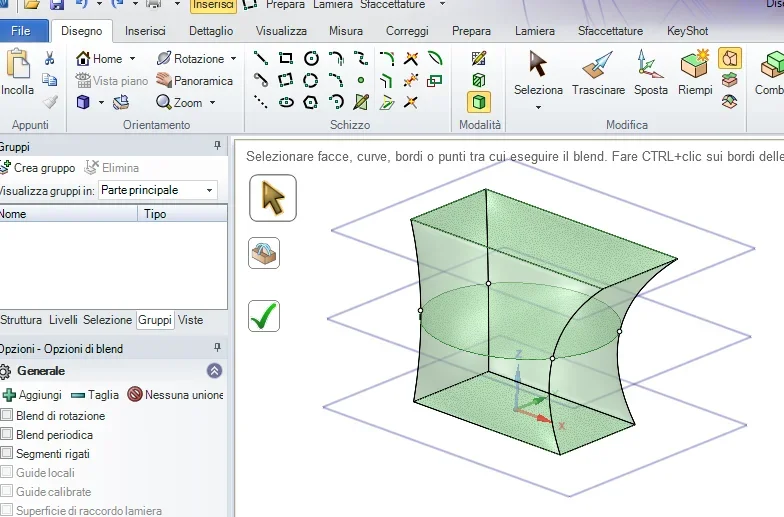
Task: Open the Livelli panel tab
Action: click(63, 320)
